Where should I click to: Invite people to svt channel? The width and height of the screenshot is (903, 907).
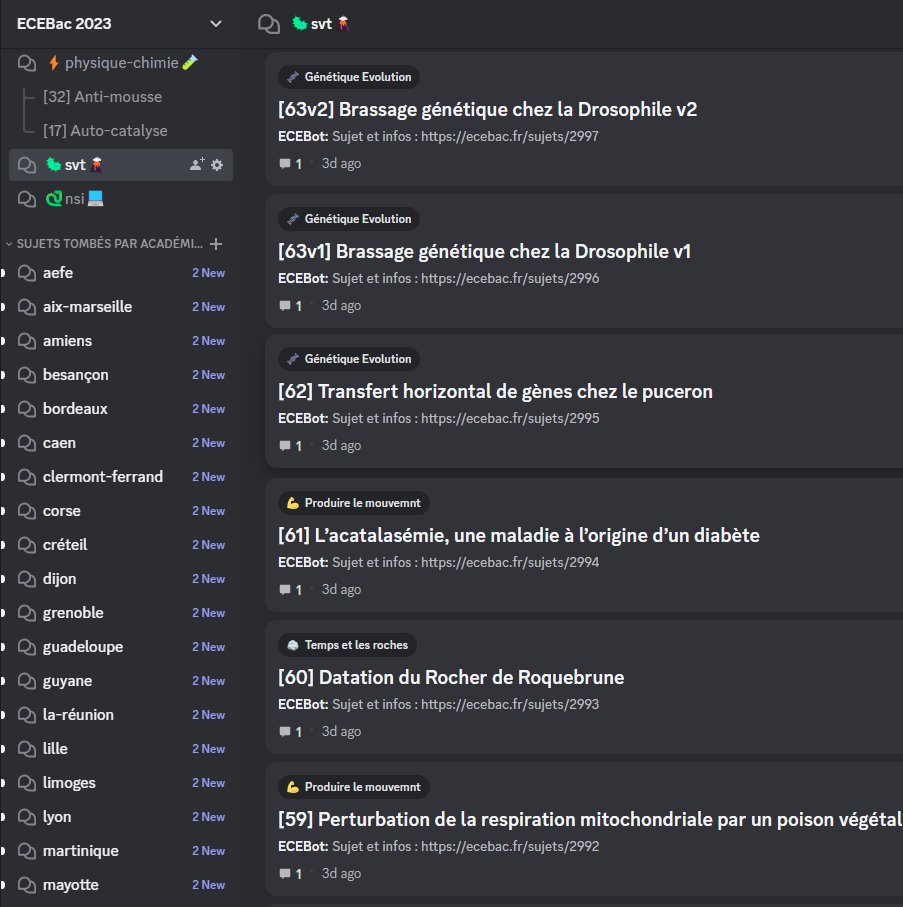coord(197,165)
